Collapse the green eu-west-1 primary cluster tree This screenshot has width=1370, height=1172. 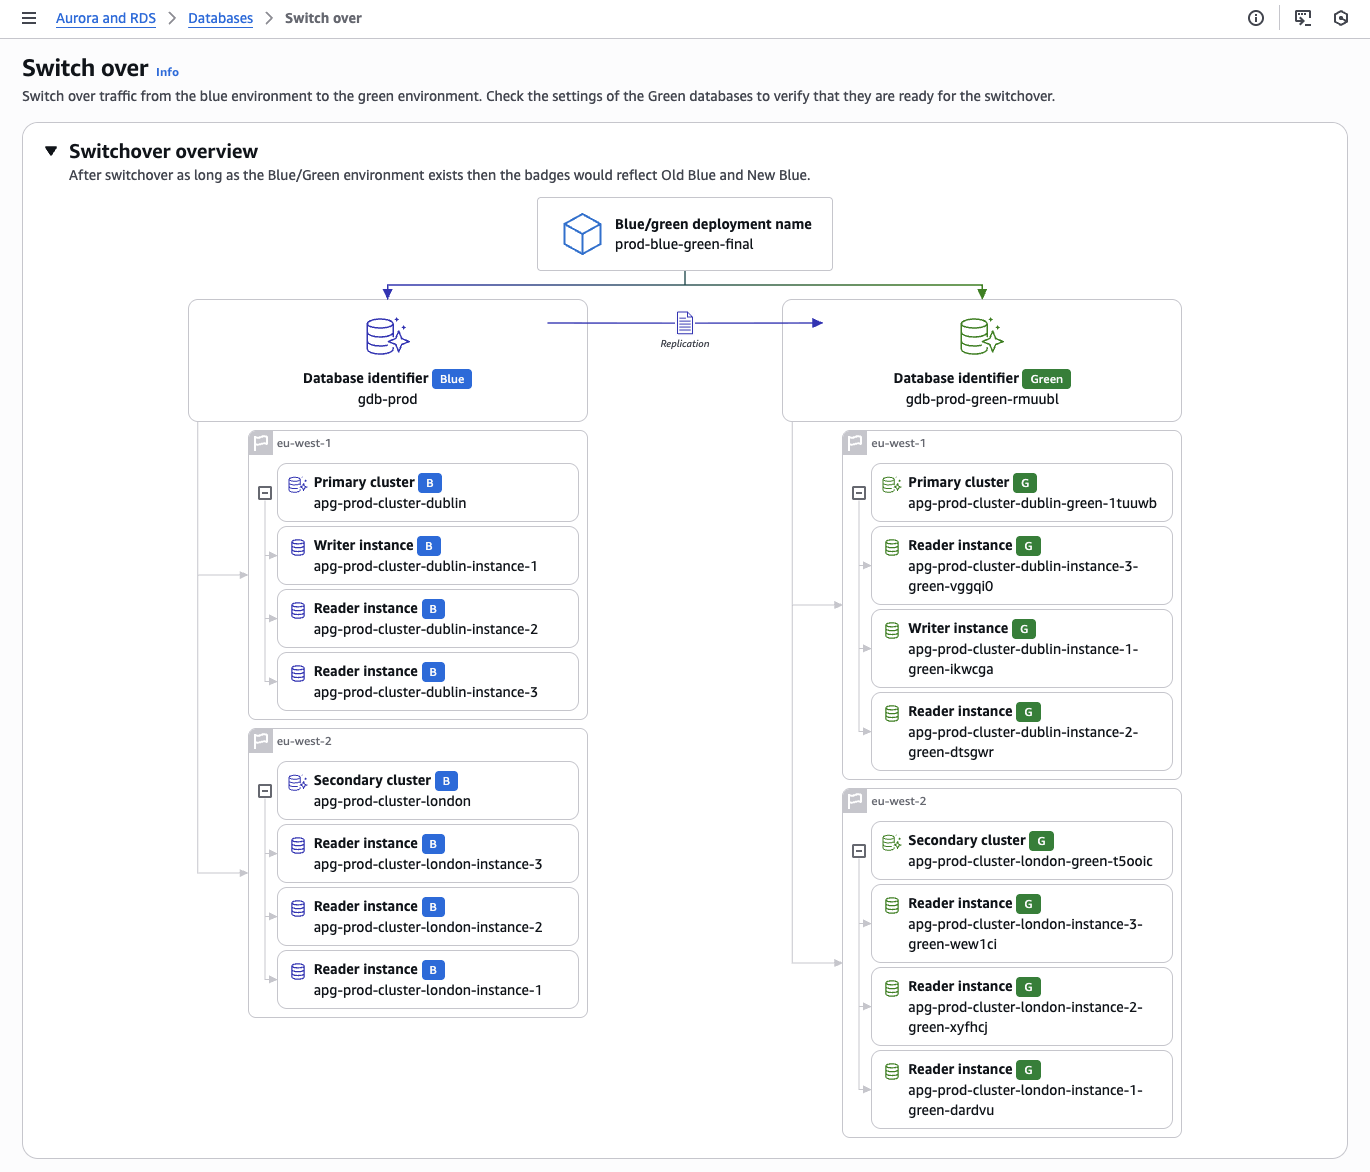(859, 493)
